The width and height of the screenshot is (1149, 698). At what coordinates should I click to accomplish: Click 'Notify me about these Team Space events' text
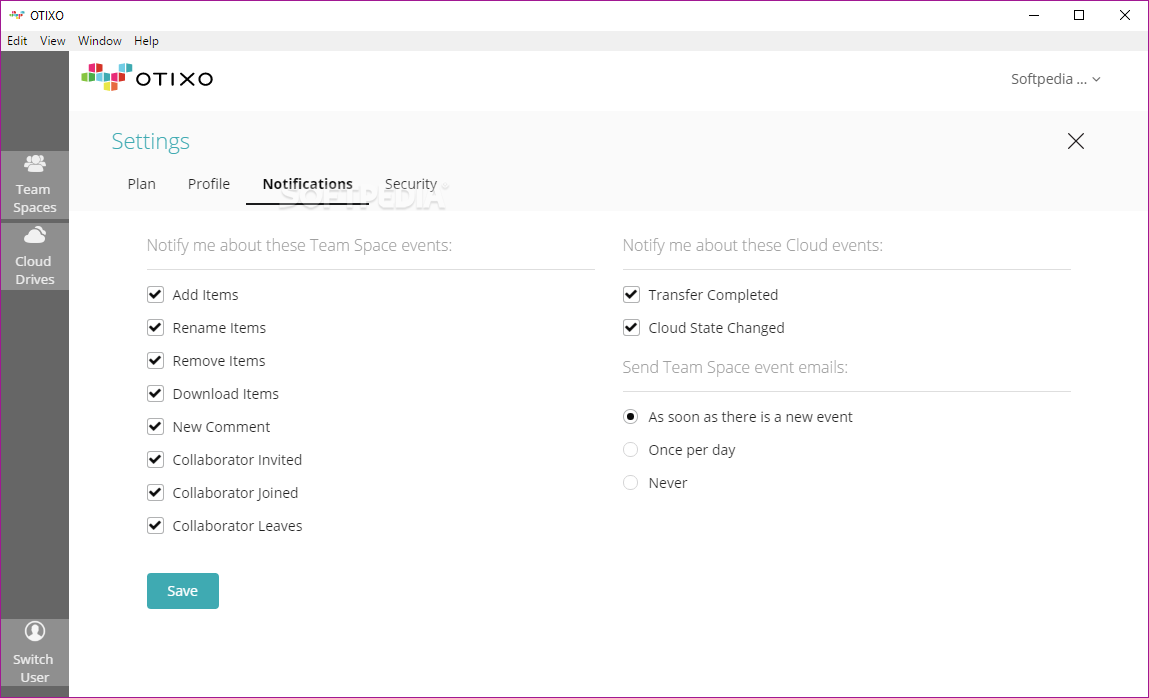click(299, 245)
